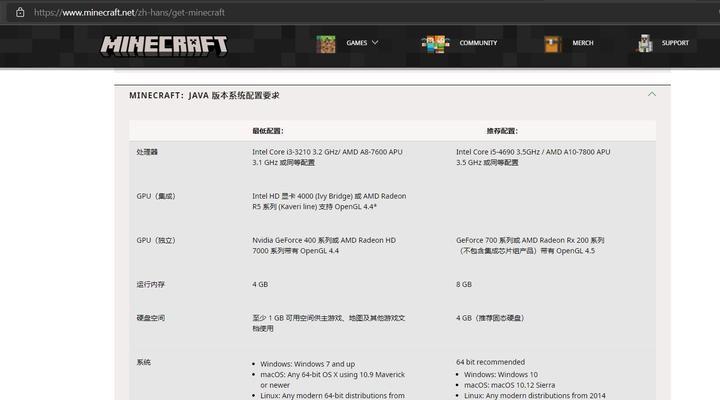
Task: Select the '处理器' row label
Action: [147, 152]
